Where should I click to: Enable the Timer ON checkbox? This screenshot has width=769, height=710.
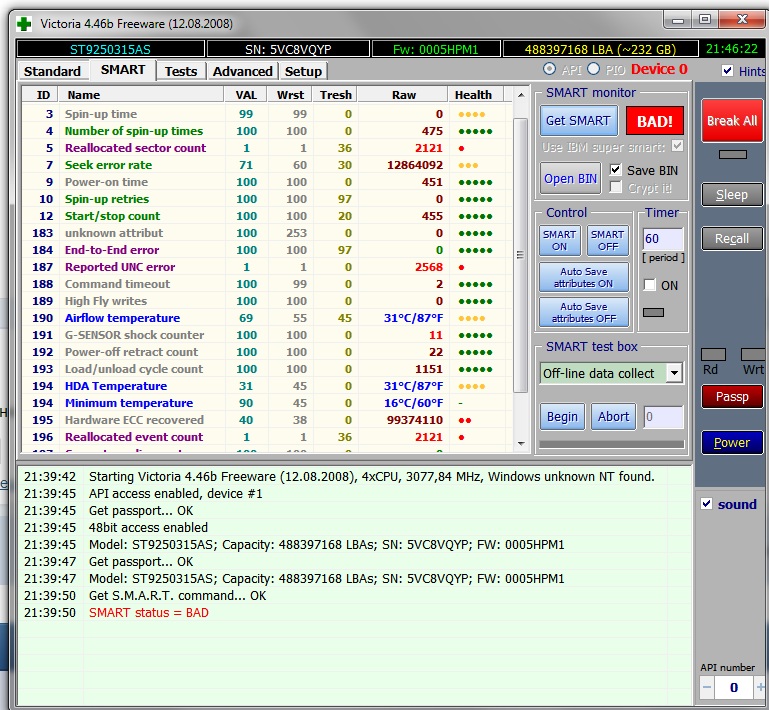[x=649, y=285]
